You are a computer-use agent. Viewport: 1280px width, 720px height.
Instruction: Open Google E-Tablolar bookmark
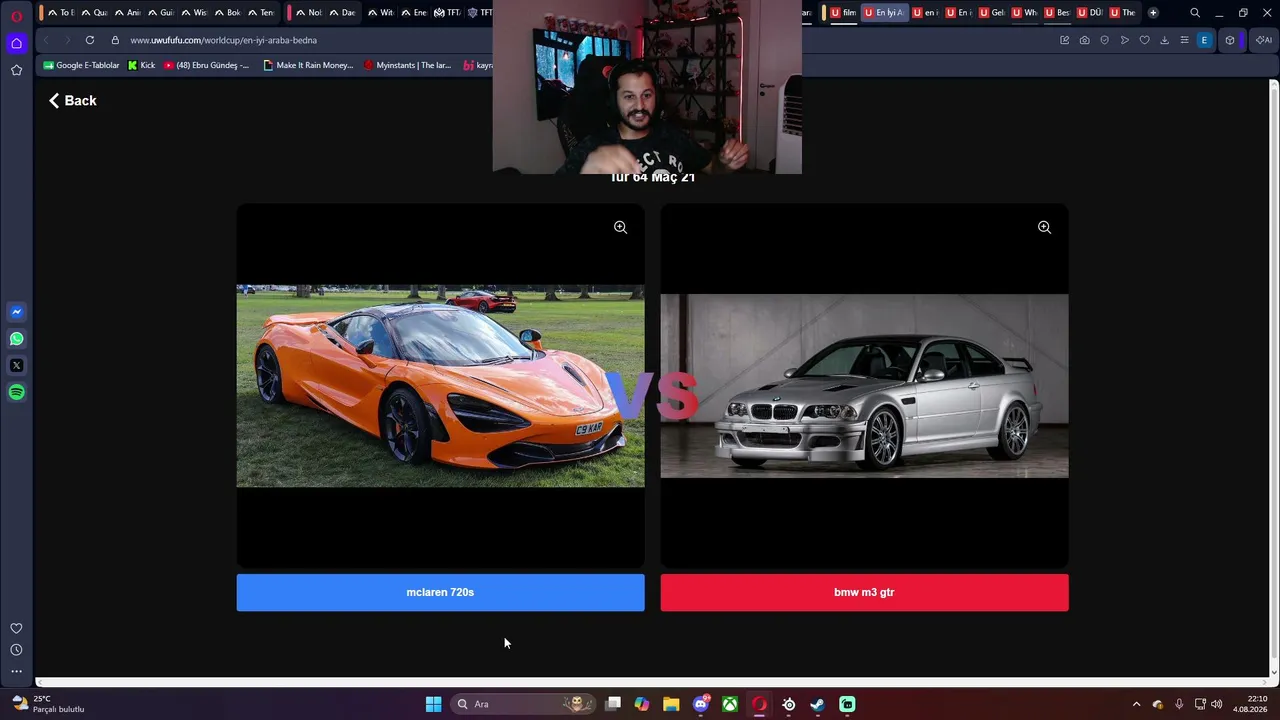point(81,65)
